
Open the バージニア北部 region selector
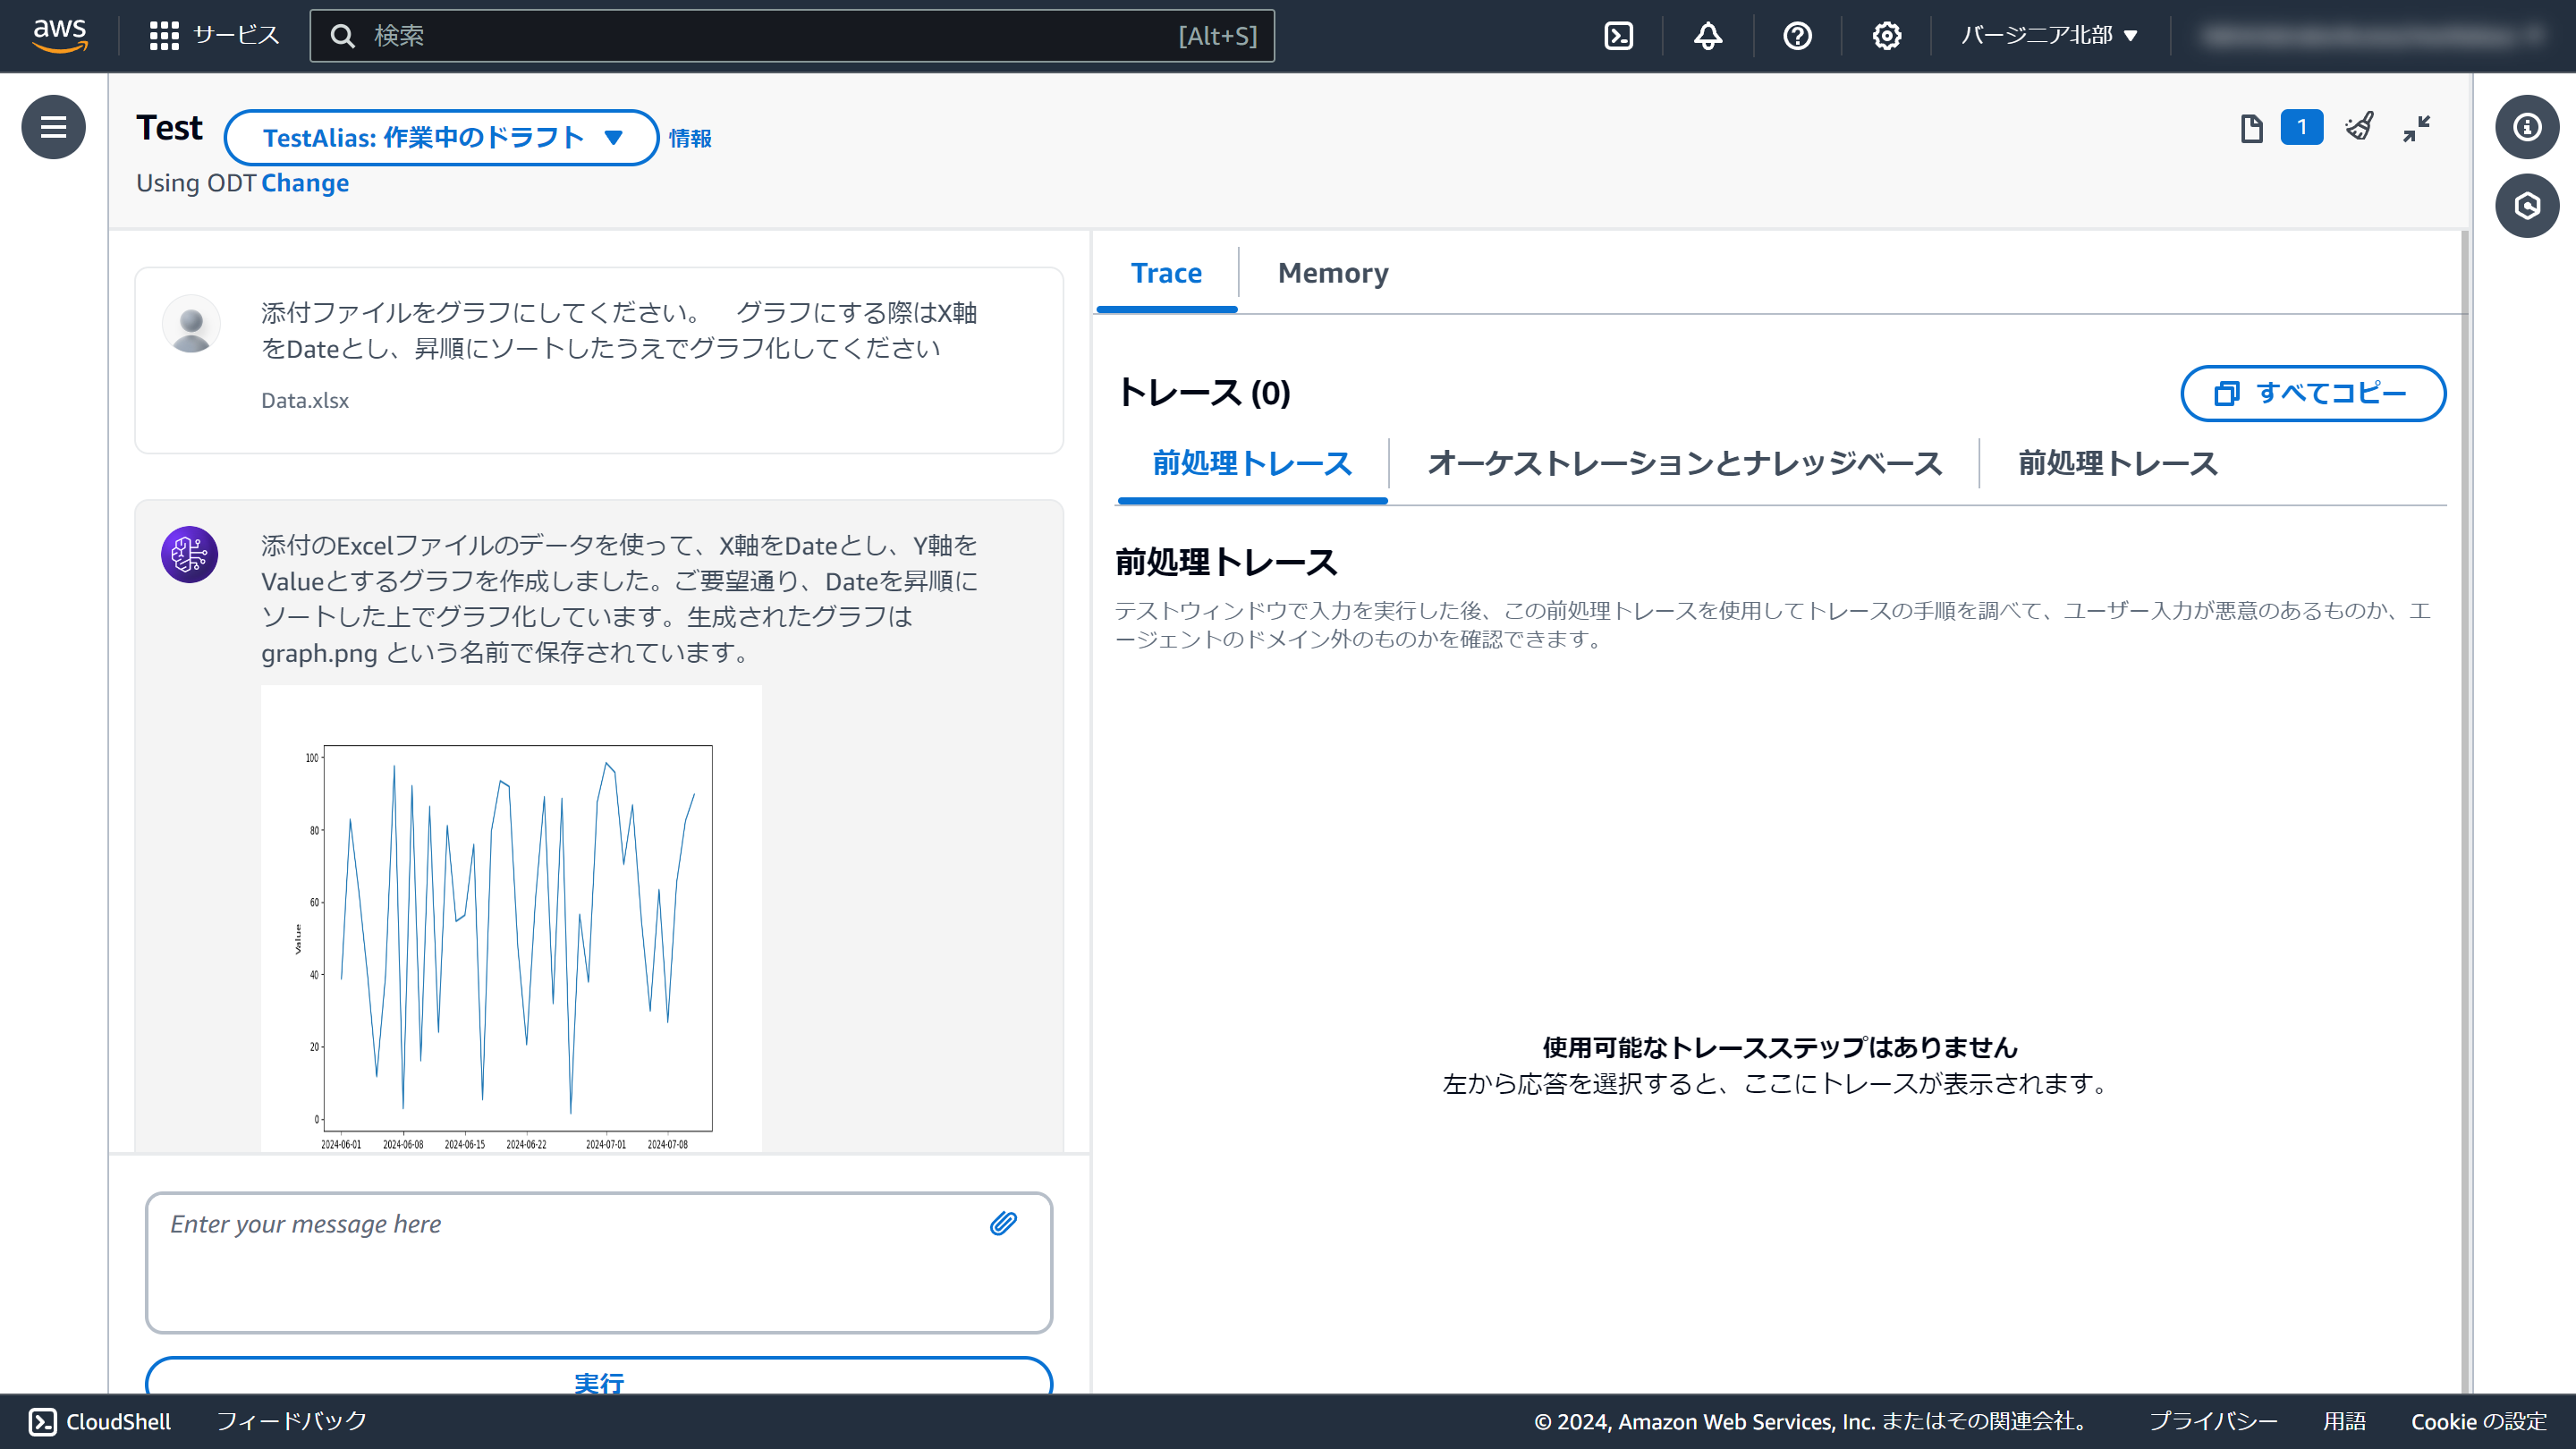[x=2048, y=36]
